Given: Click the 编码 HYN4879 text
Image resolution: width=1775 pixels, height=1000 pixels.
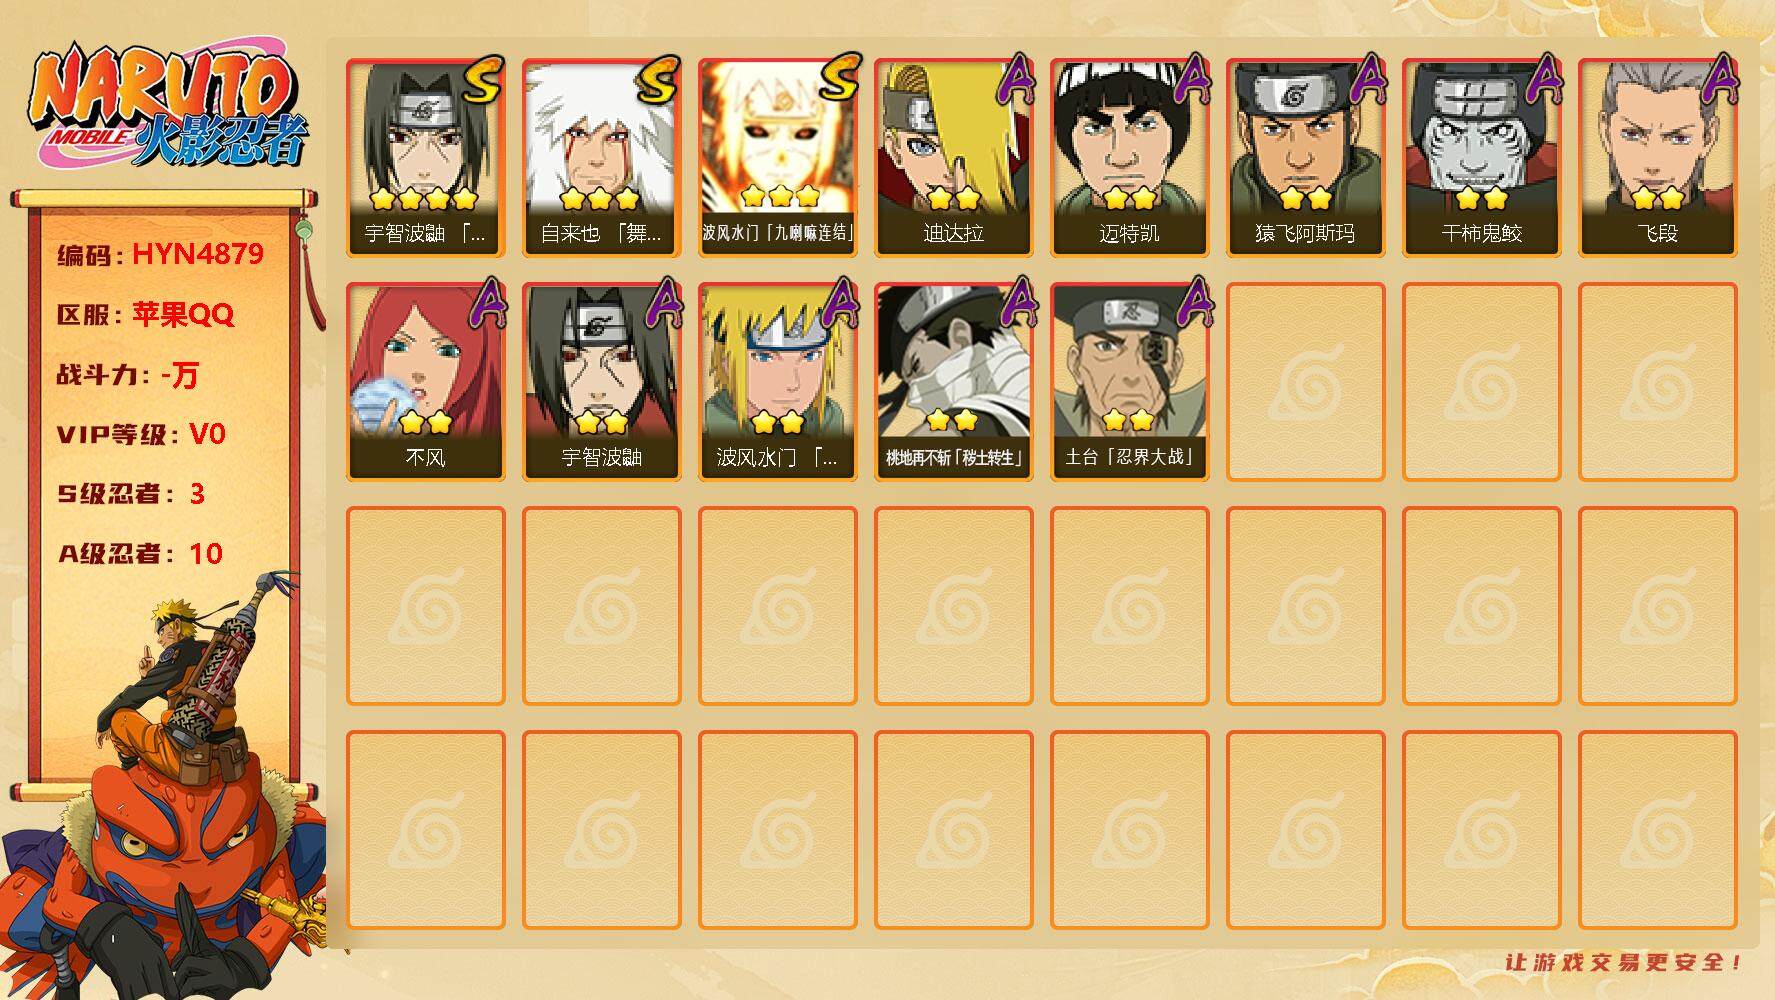Looking at the screenshot, I should [160, 254].
